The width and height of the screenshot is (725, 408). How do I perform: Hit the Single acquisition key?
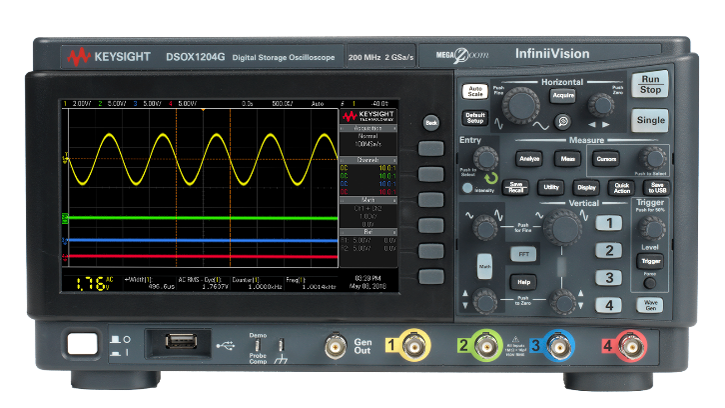click(x=650, y=120)
